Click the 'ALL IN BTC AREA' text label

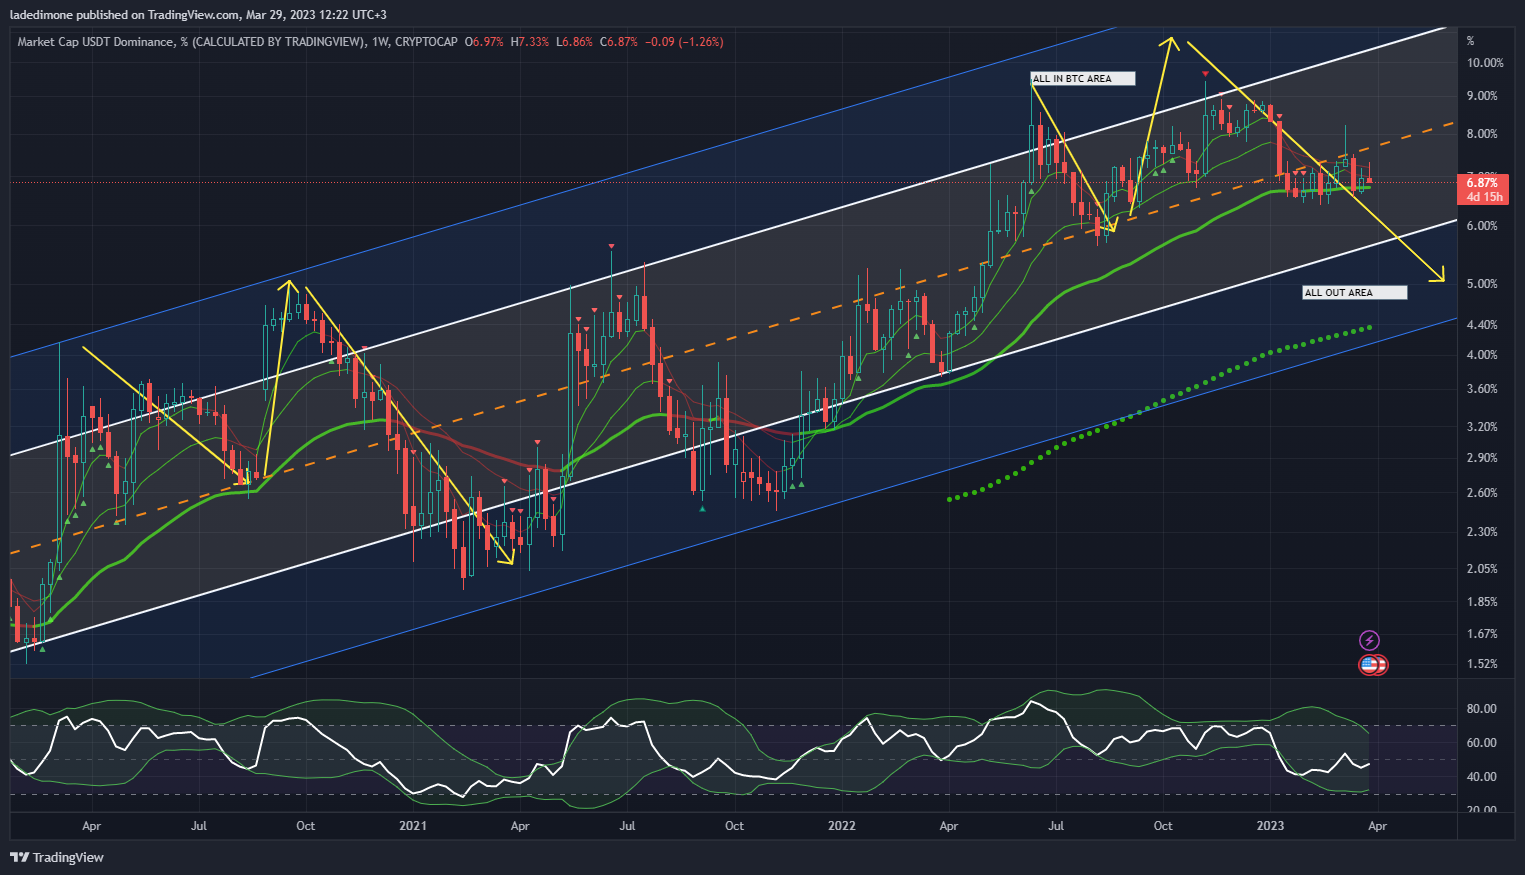click(1082, 79)
